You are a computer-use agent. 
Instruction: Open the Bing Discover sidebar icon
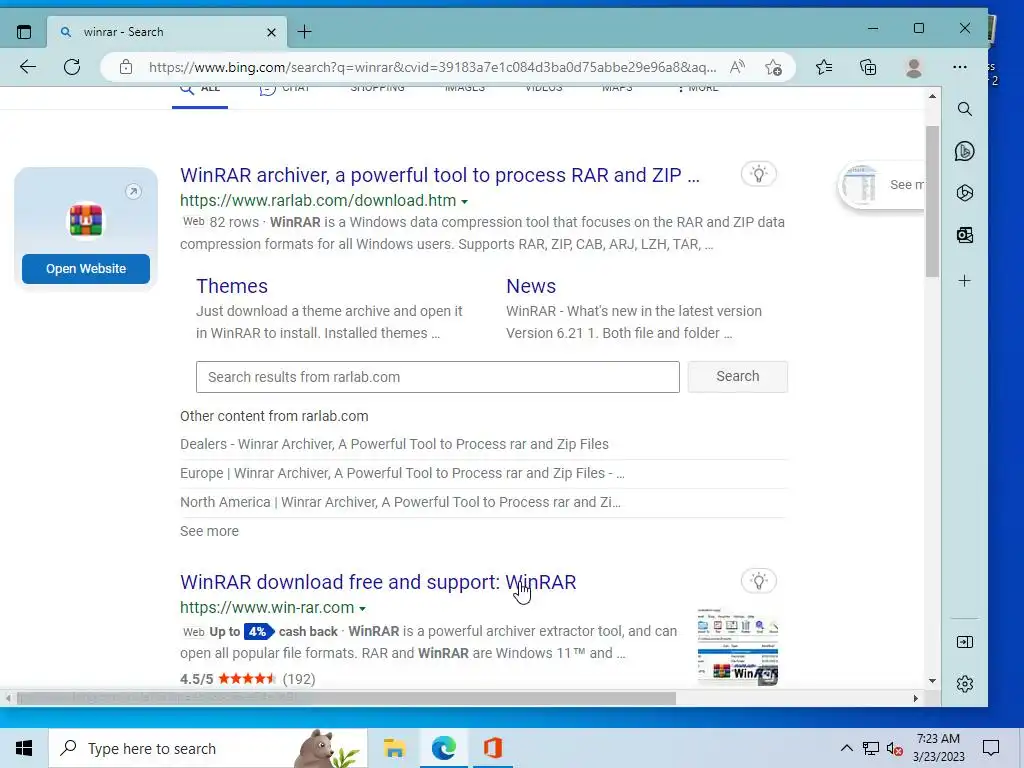click(965, 152)
